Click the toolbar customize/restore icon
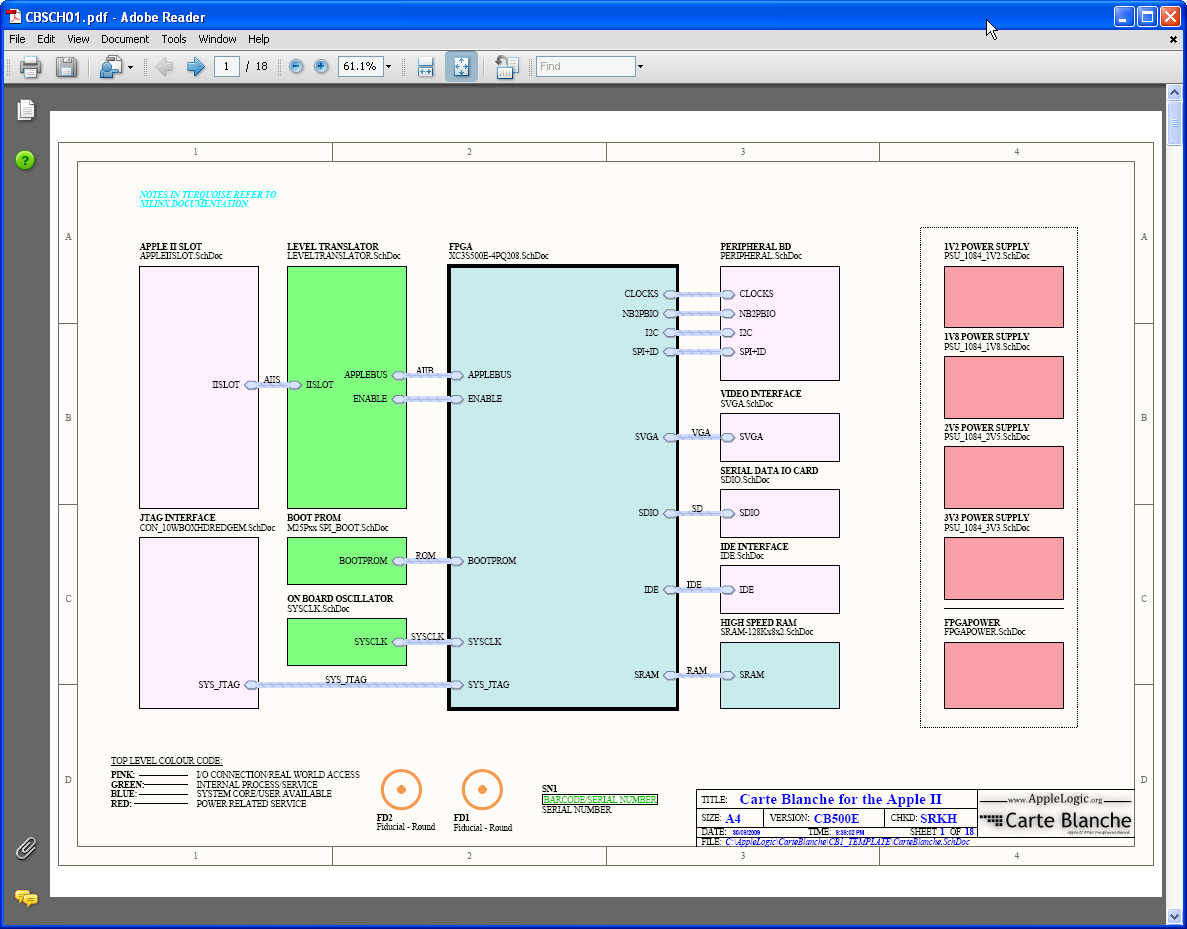 point(506,67)
